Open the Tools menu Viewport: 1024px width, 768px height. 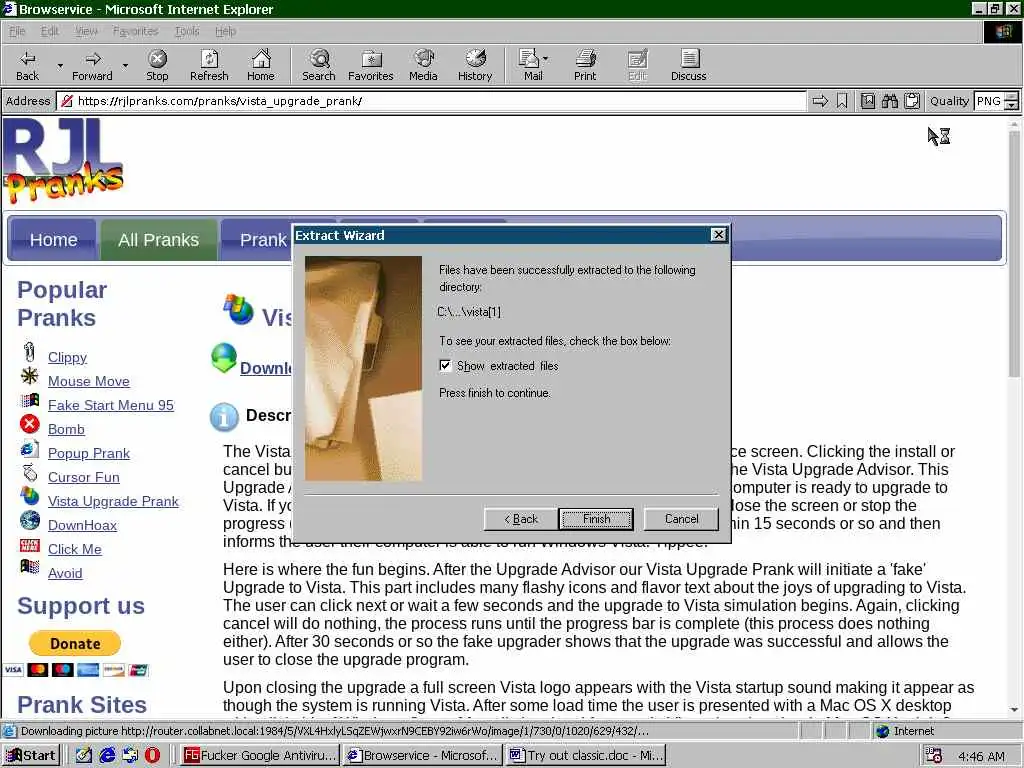tap(187, 31)
